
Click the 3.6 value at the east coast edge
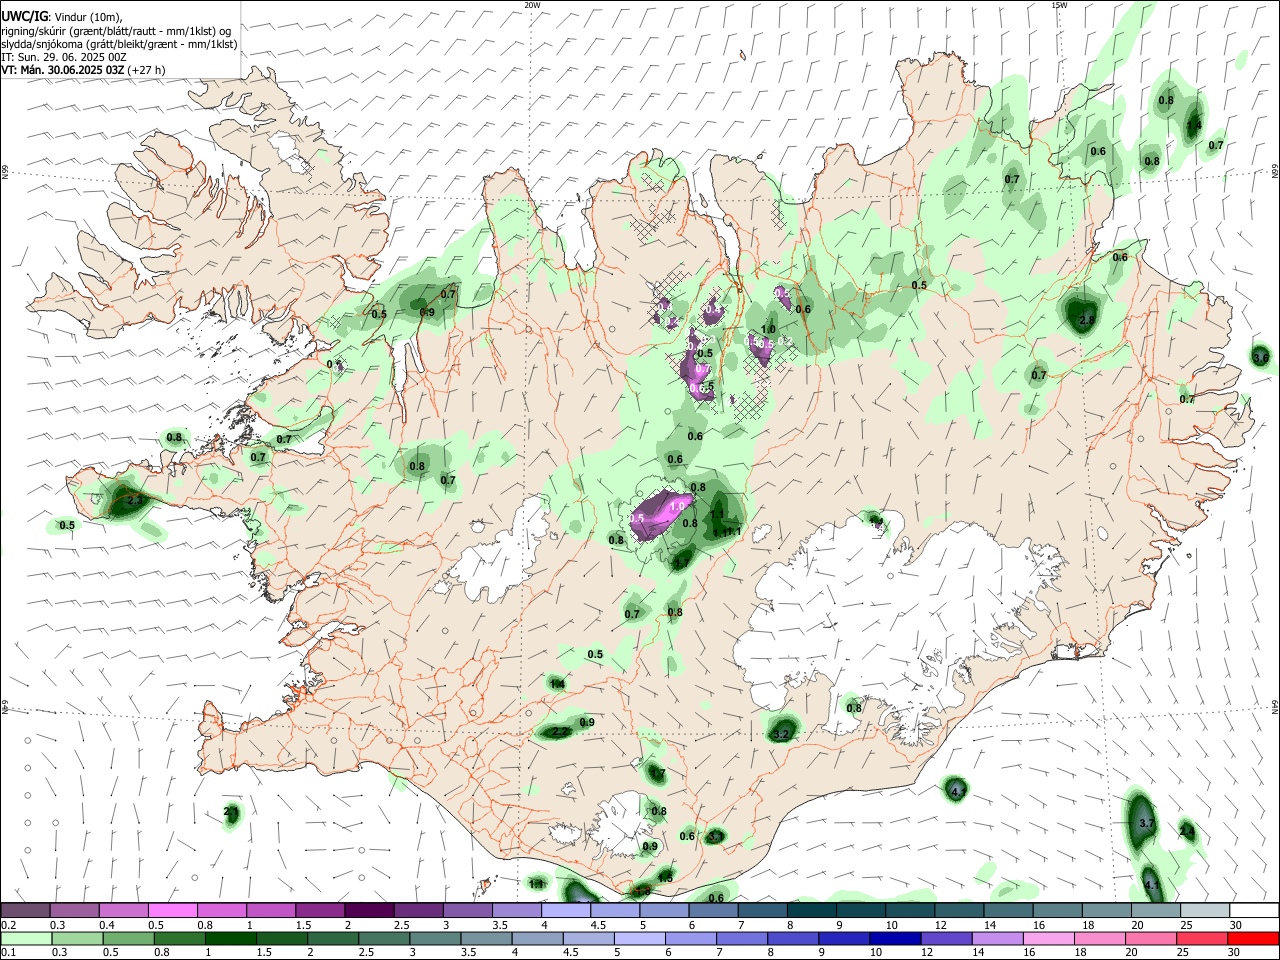click(1261, 357)
